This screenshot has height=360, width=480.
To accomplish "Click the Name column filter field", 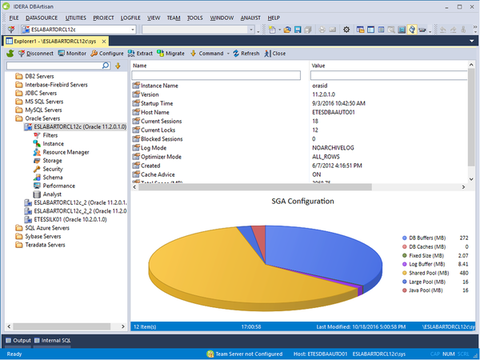I will point(216,75).
